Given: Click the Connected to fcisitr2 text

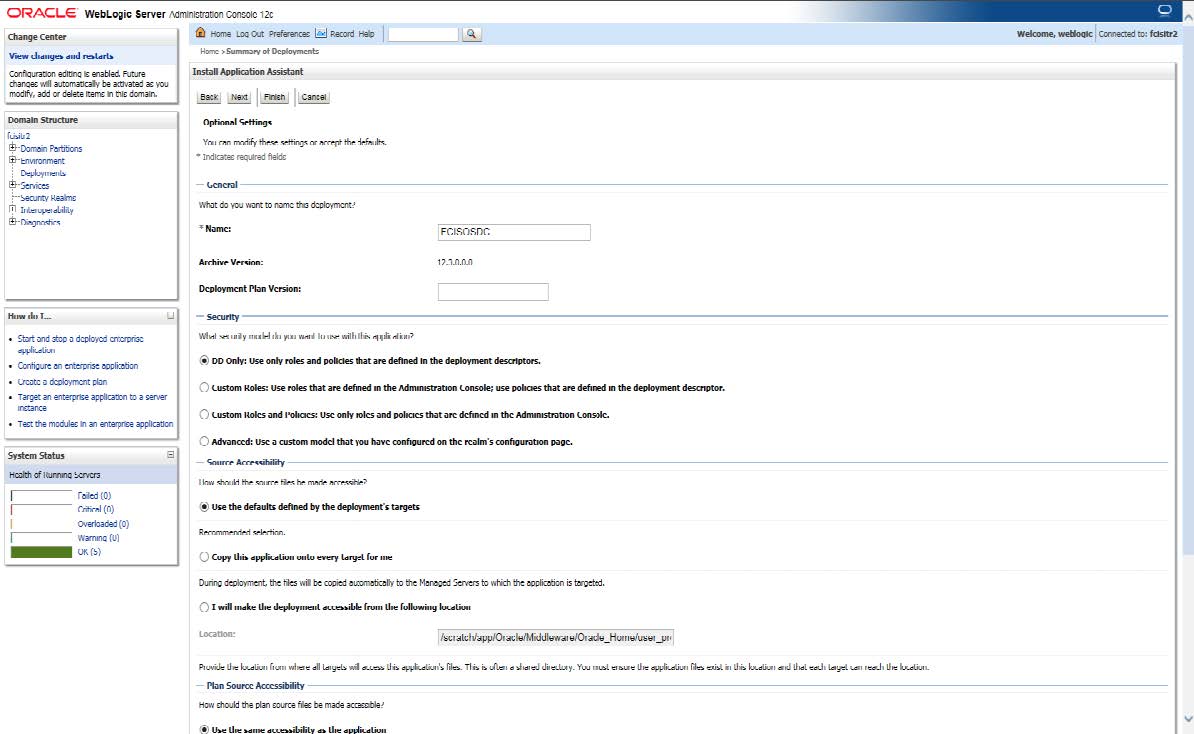Looking at the screenshot, I should click(1138, 34).
